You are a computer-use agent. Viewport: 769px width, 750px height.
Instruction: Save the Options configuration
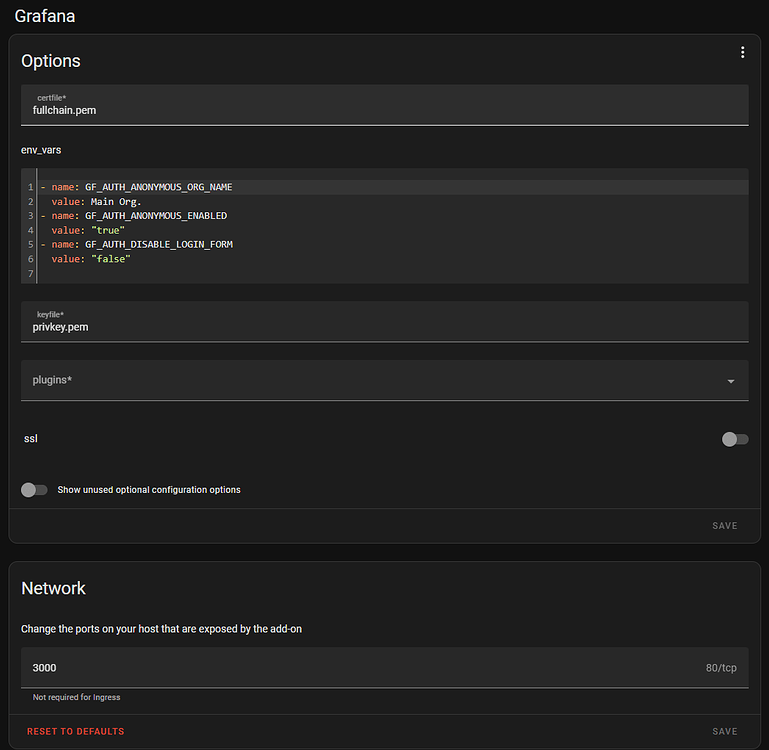pyautogui.click(x=724, y=525)
